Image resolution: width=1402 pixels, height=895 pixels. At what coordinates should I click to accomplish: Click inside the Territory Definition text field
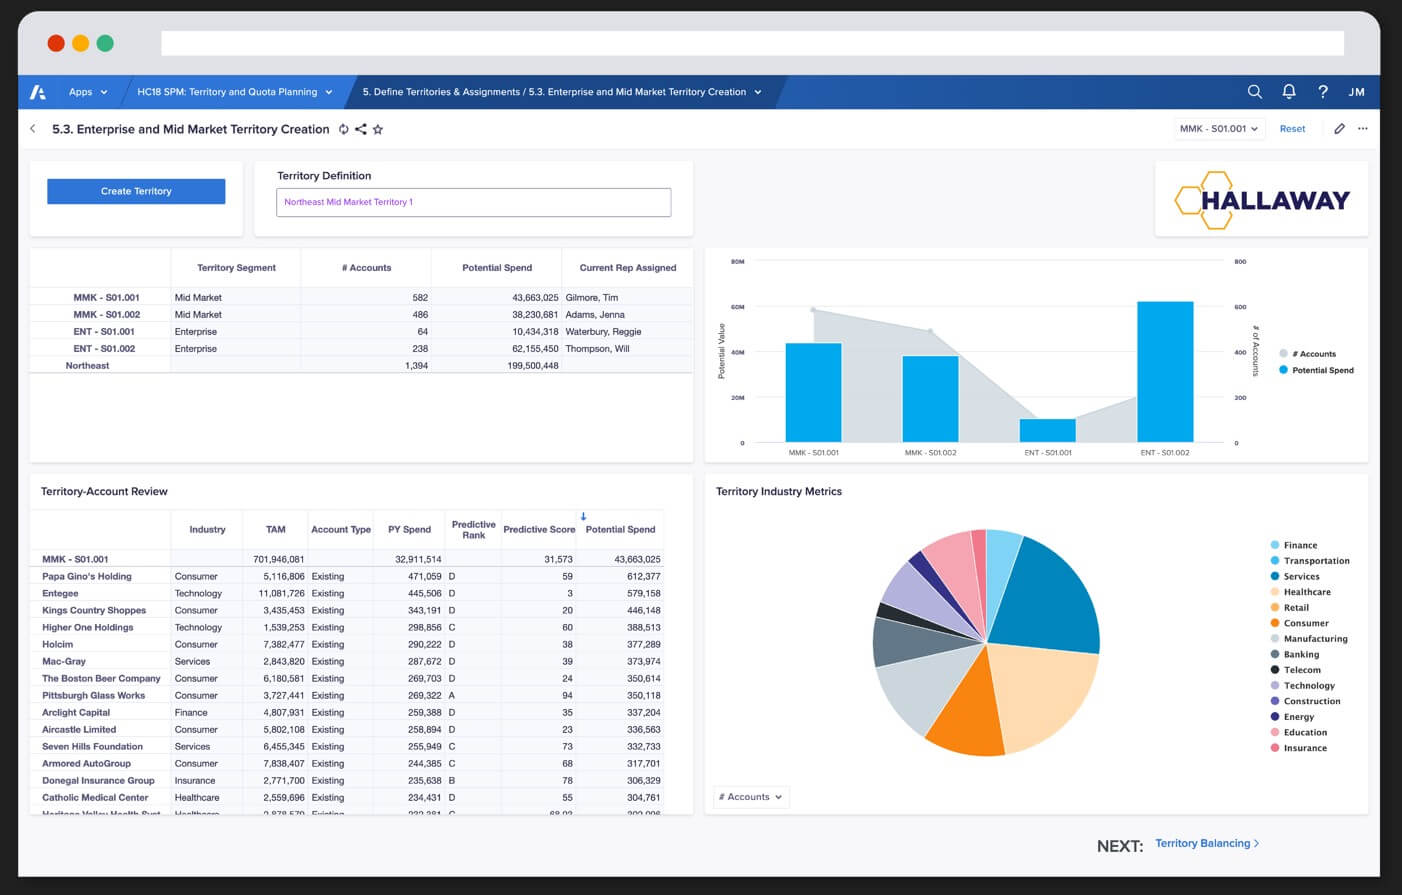pyautogui.click(x=473, y=202)
